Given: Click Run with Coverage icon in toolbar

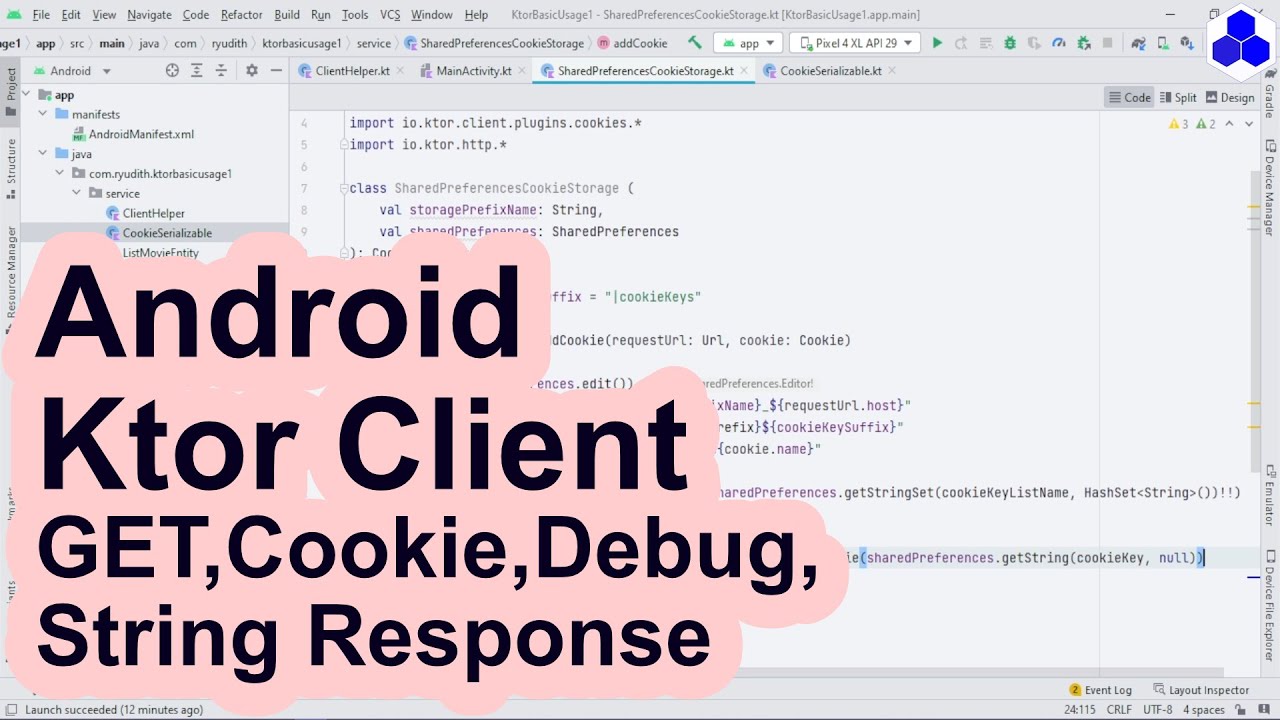Looking at the screenshot, I should pyautogui.click(x=1034, y=43).
